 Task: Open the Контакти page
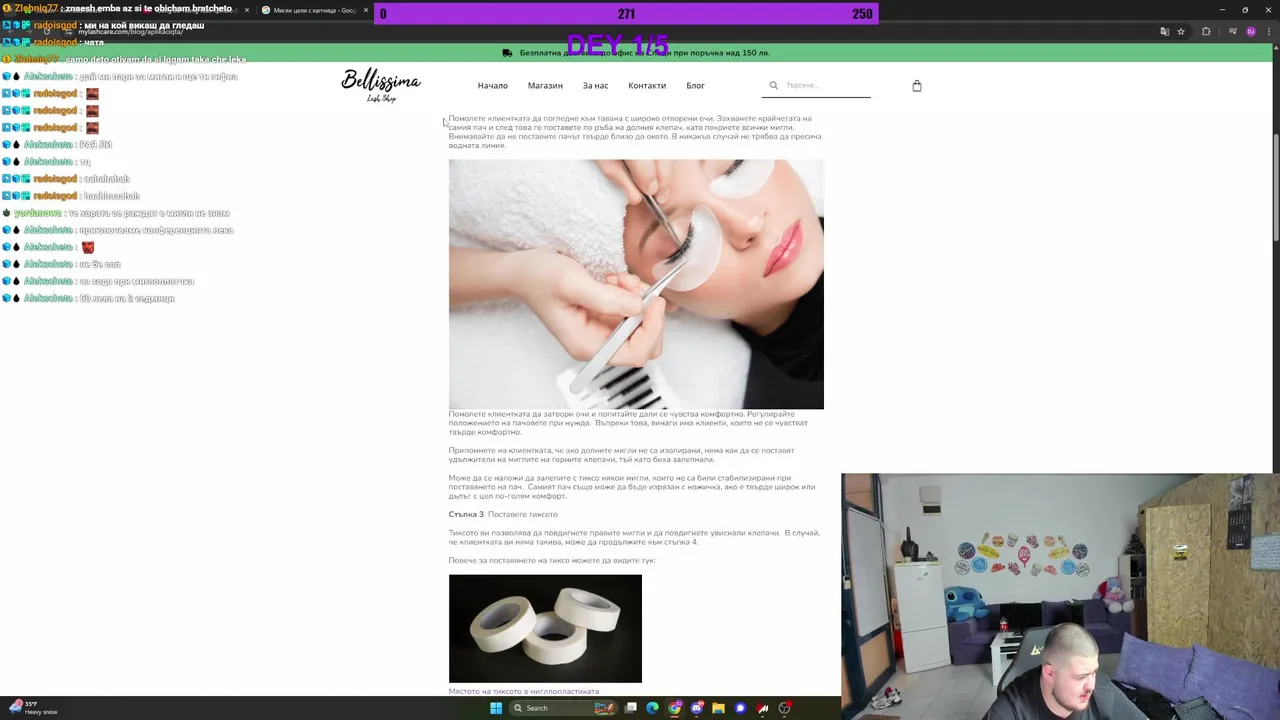click(x=647, y=86)
